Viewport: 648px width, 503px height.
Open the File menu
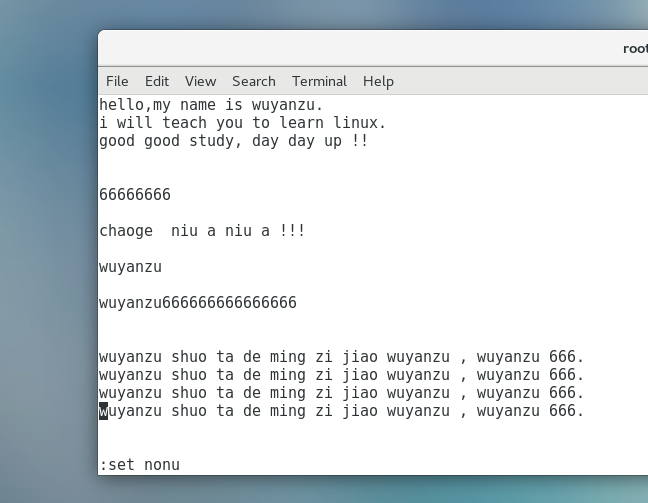pos(117,81)
